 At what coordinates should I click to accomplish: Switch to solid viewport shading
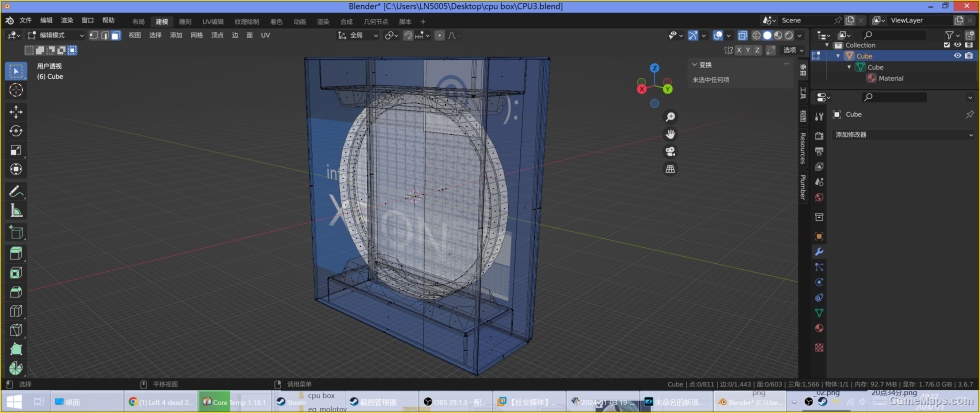(767, 36)
